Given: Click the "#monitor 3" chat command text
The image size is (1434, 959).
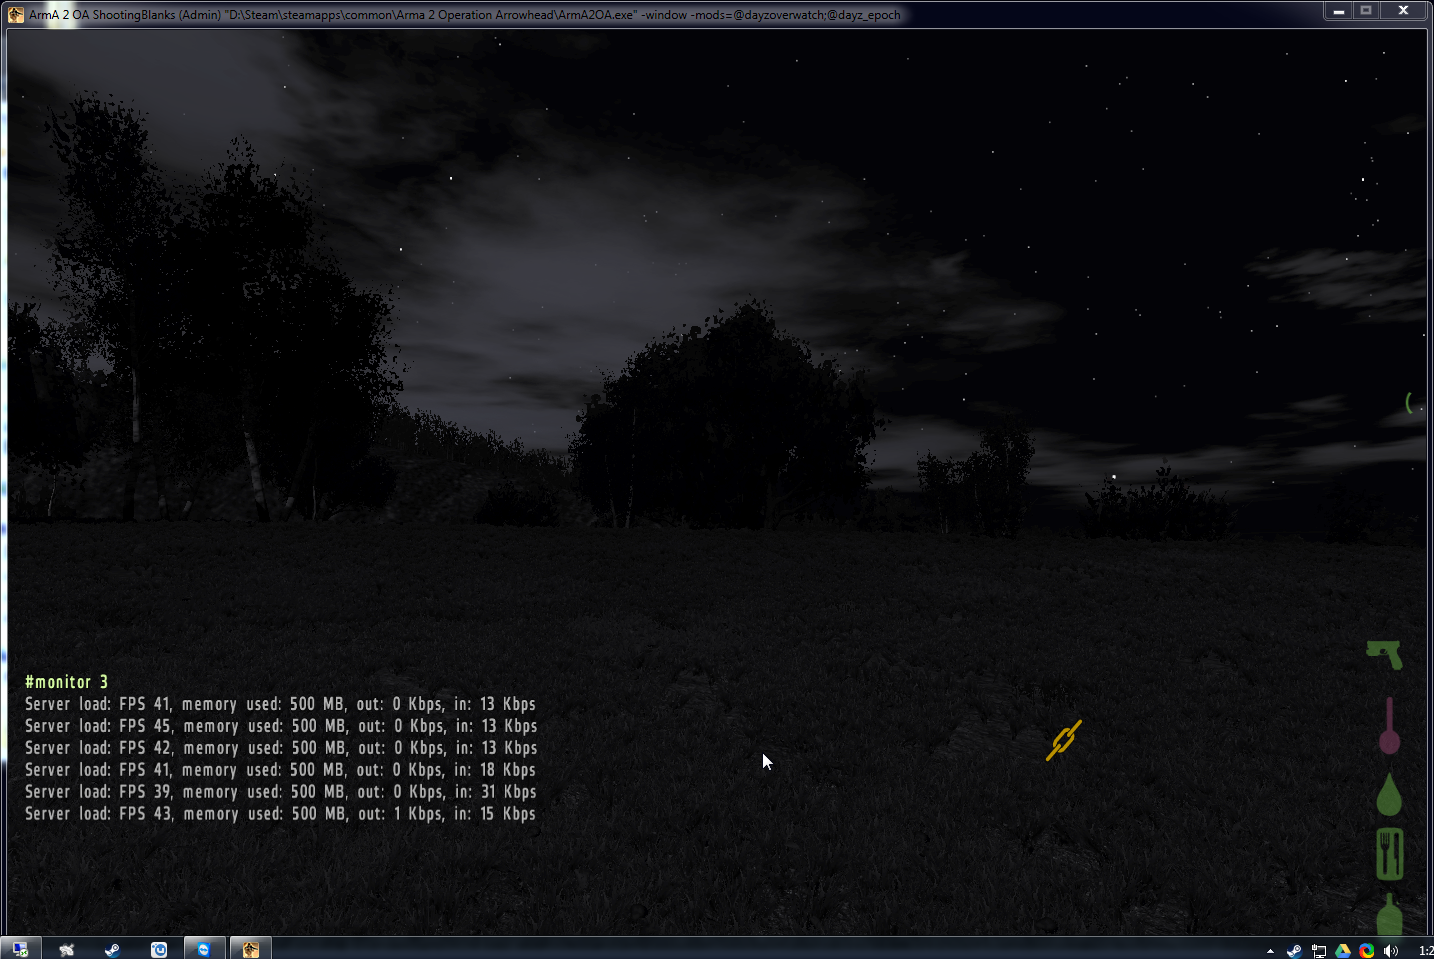Looking at the screenshot, I should (x=66, y=682).
